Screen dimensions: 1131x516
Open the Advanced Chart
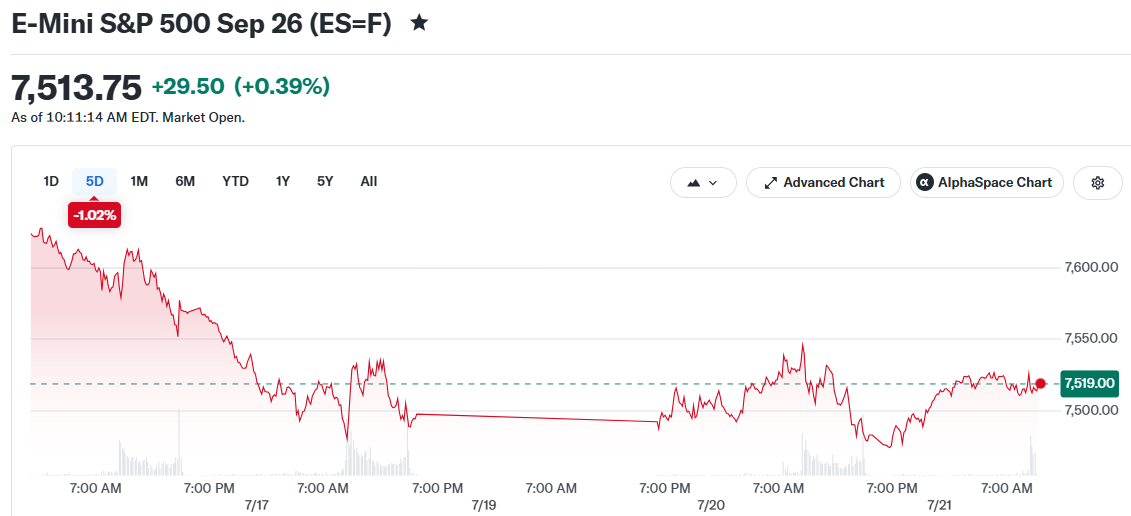coord(823,183)
